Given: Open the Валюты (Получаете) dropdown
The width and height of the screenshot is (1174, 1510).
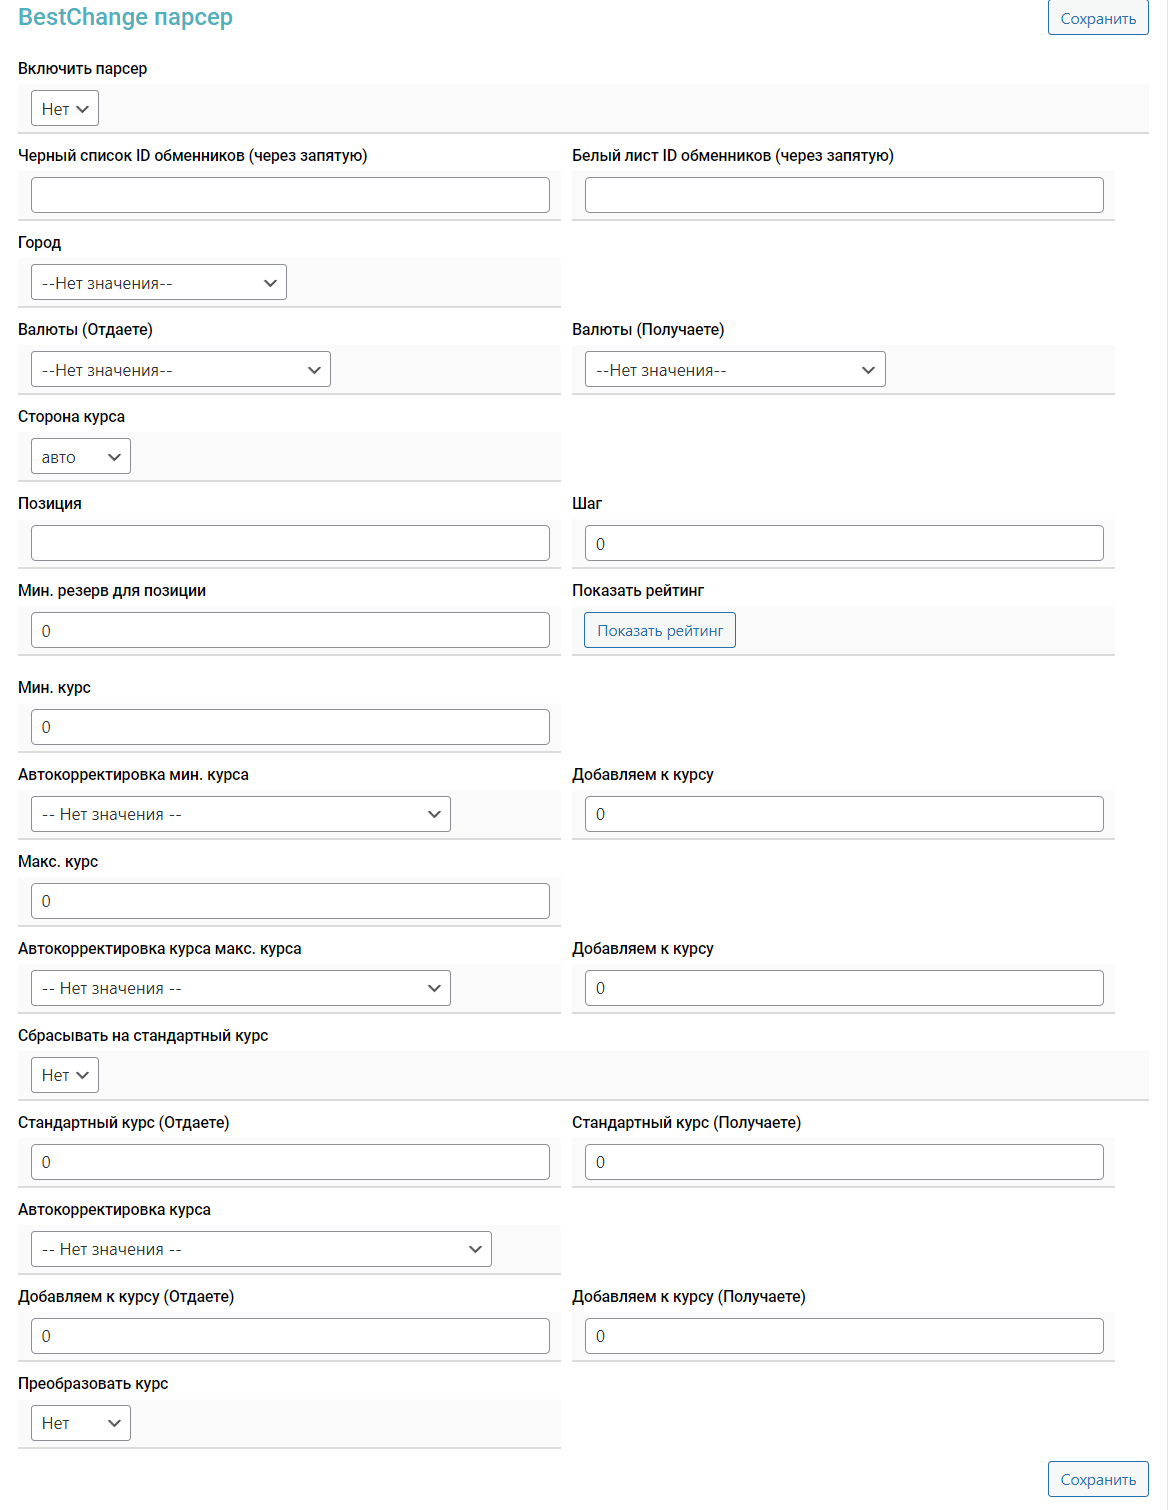Looking at the screenshot, I should (735, 370).
